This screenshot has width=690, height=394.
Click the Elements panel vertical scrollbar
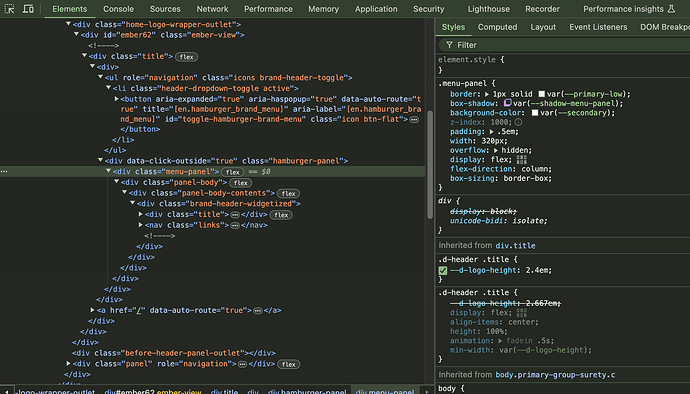(430, 164)
